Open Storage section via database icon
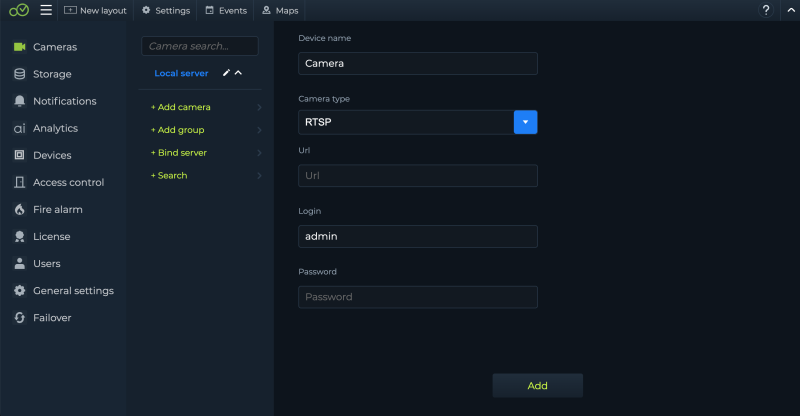This screenshot has height=416, width=800. (x=19, y=74)
